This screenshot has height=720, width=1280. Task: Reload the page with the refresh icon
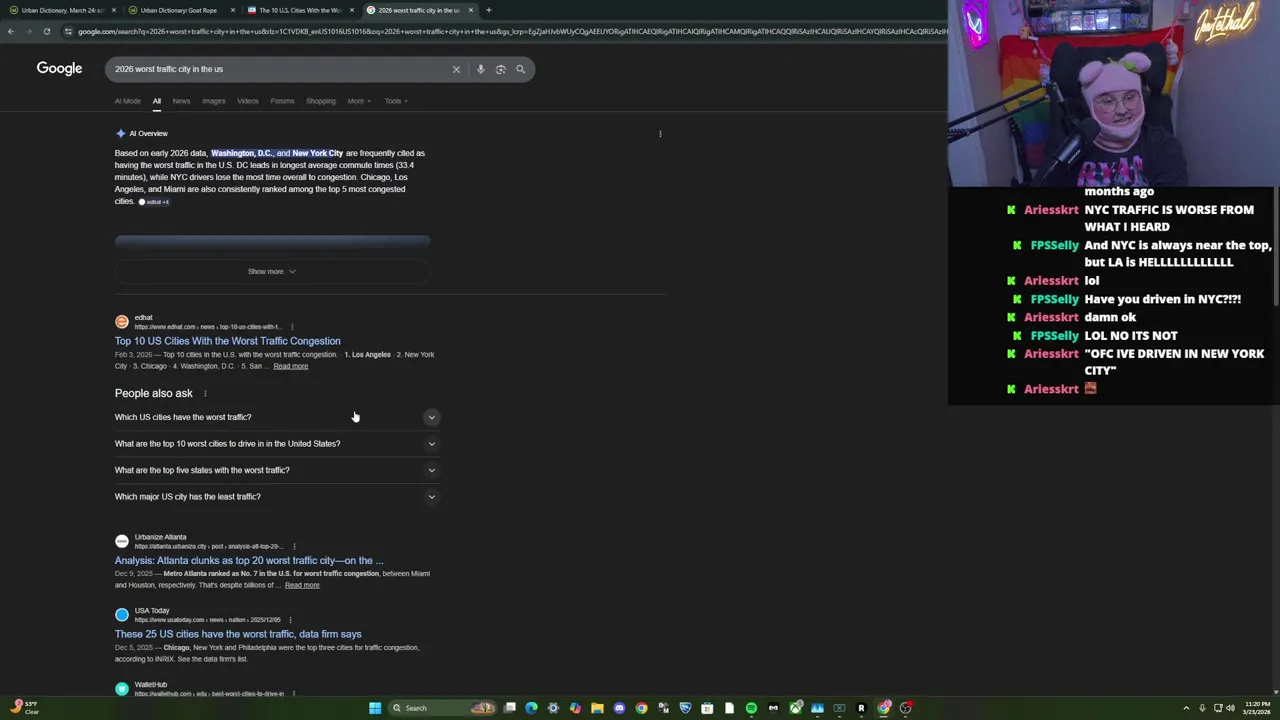coord(46,31)
